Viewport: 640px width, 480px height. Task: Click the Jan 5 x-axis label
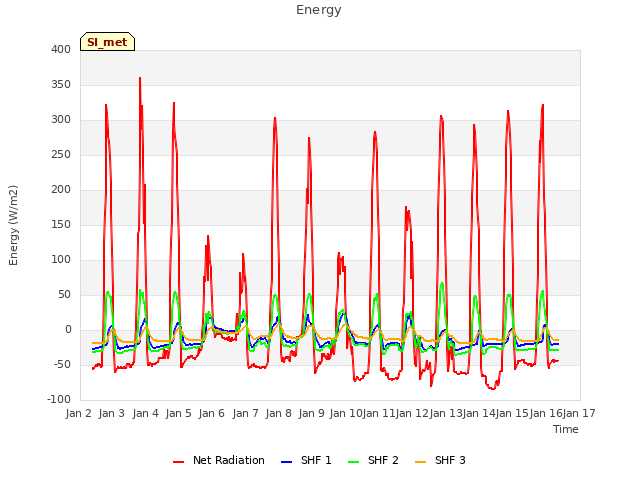click(179, 413)
